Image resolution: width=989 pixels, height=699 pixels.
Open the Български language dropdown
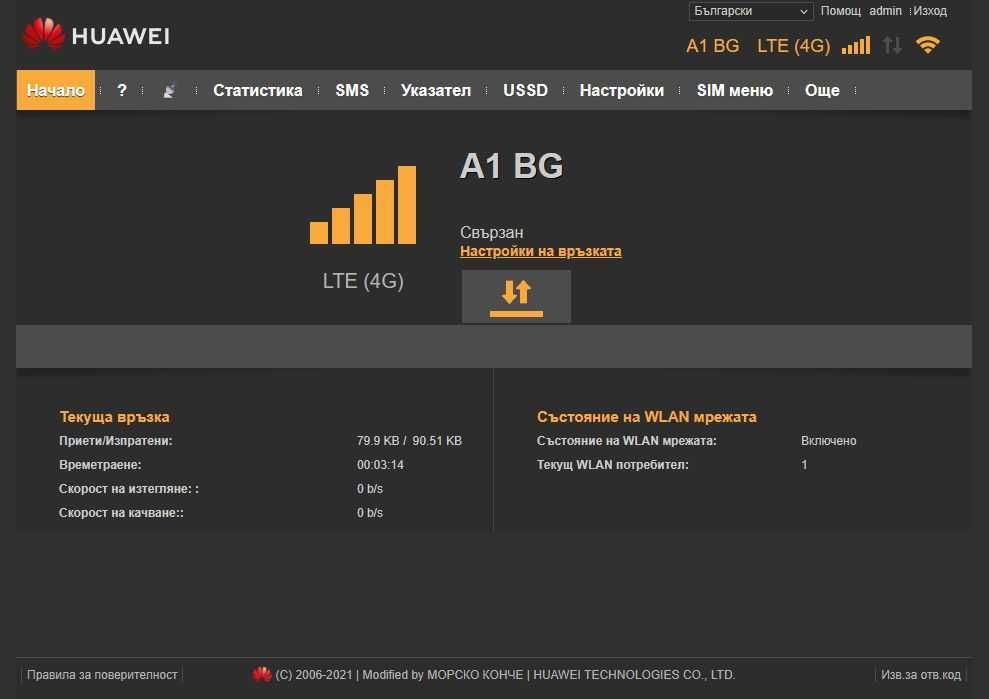coord(751,11)
